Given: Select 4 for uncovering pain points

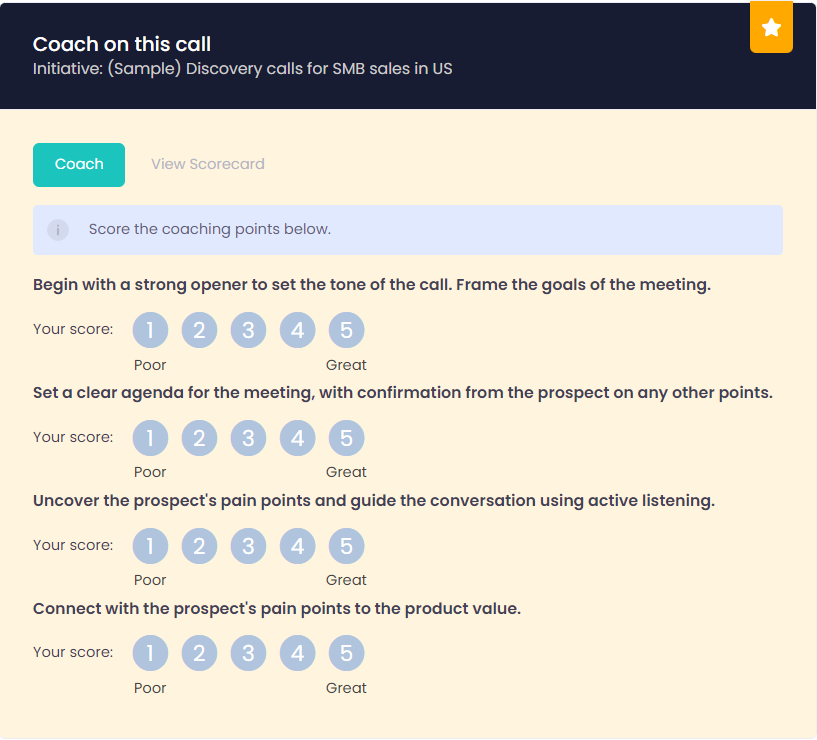Looking at the screenshot, I should (297, 546).
